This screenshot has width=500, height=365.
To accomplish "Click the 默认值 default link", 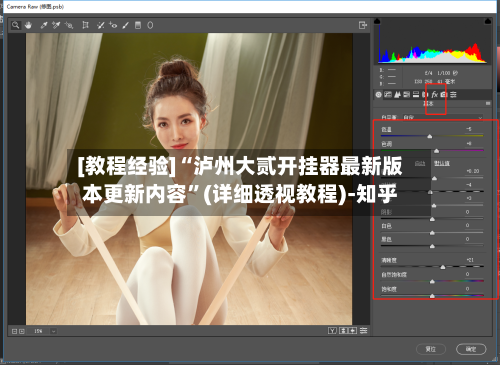I will pyautogui.click(x=442, y=163).
